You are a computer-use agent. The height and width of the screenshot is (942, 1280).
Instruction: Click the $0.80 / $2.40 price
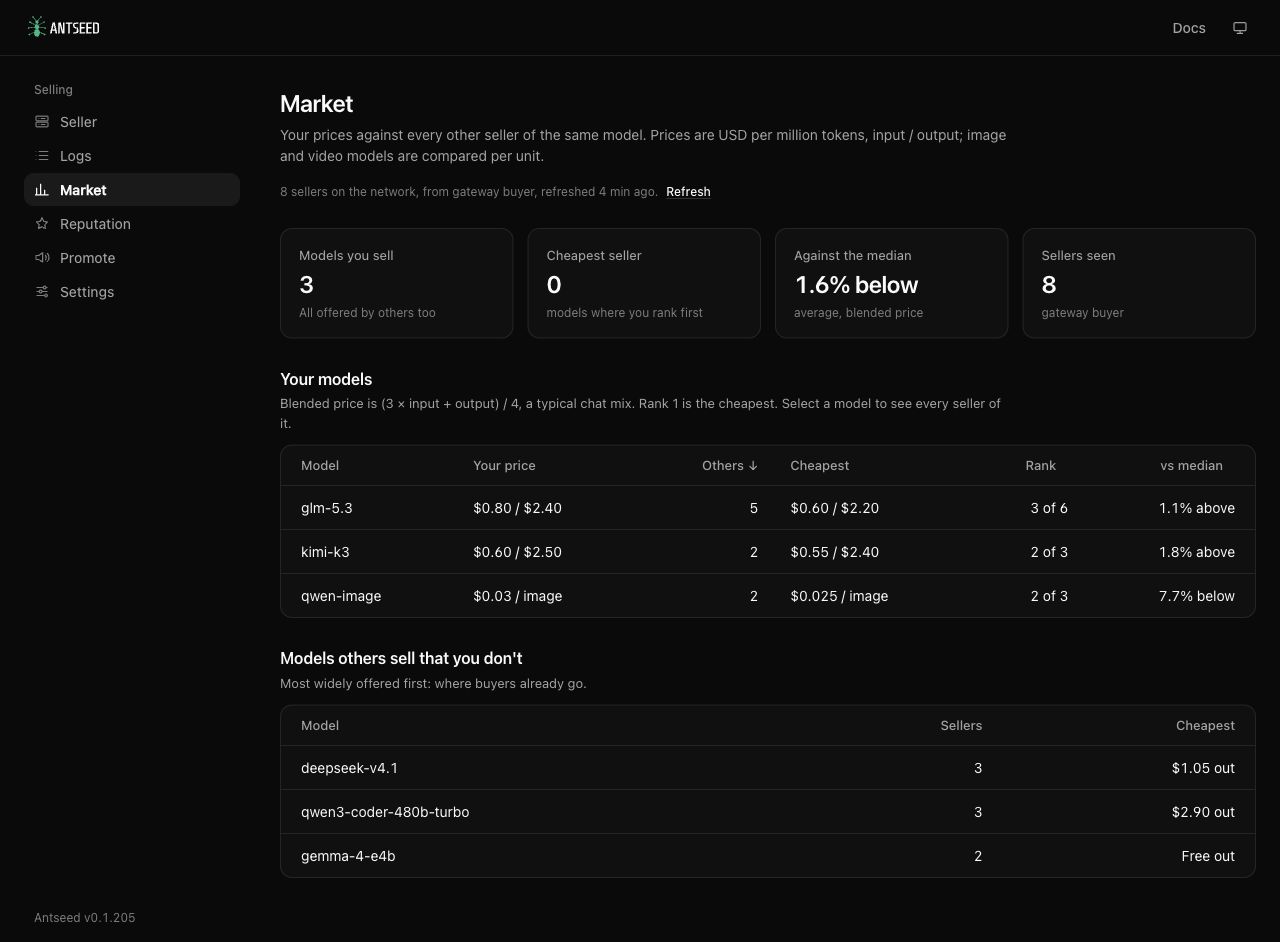pos(517,508)
